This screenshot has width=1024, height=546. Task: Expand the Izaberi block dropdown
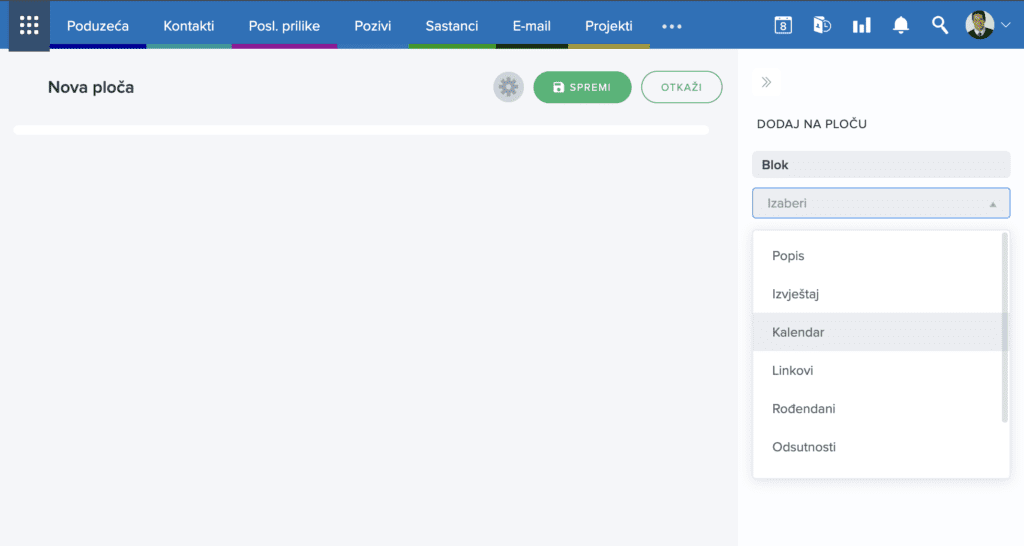coord(880,203)
